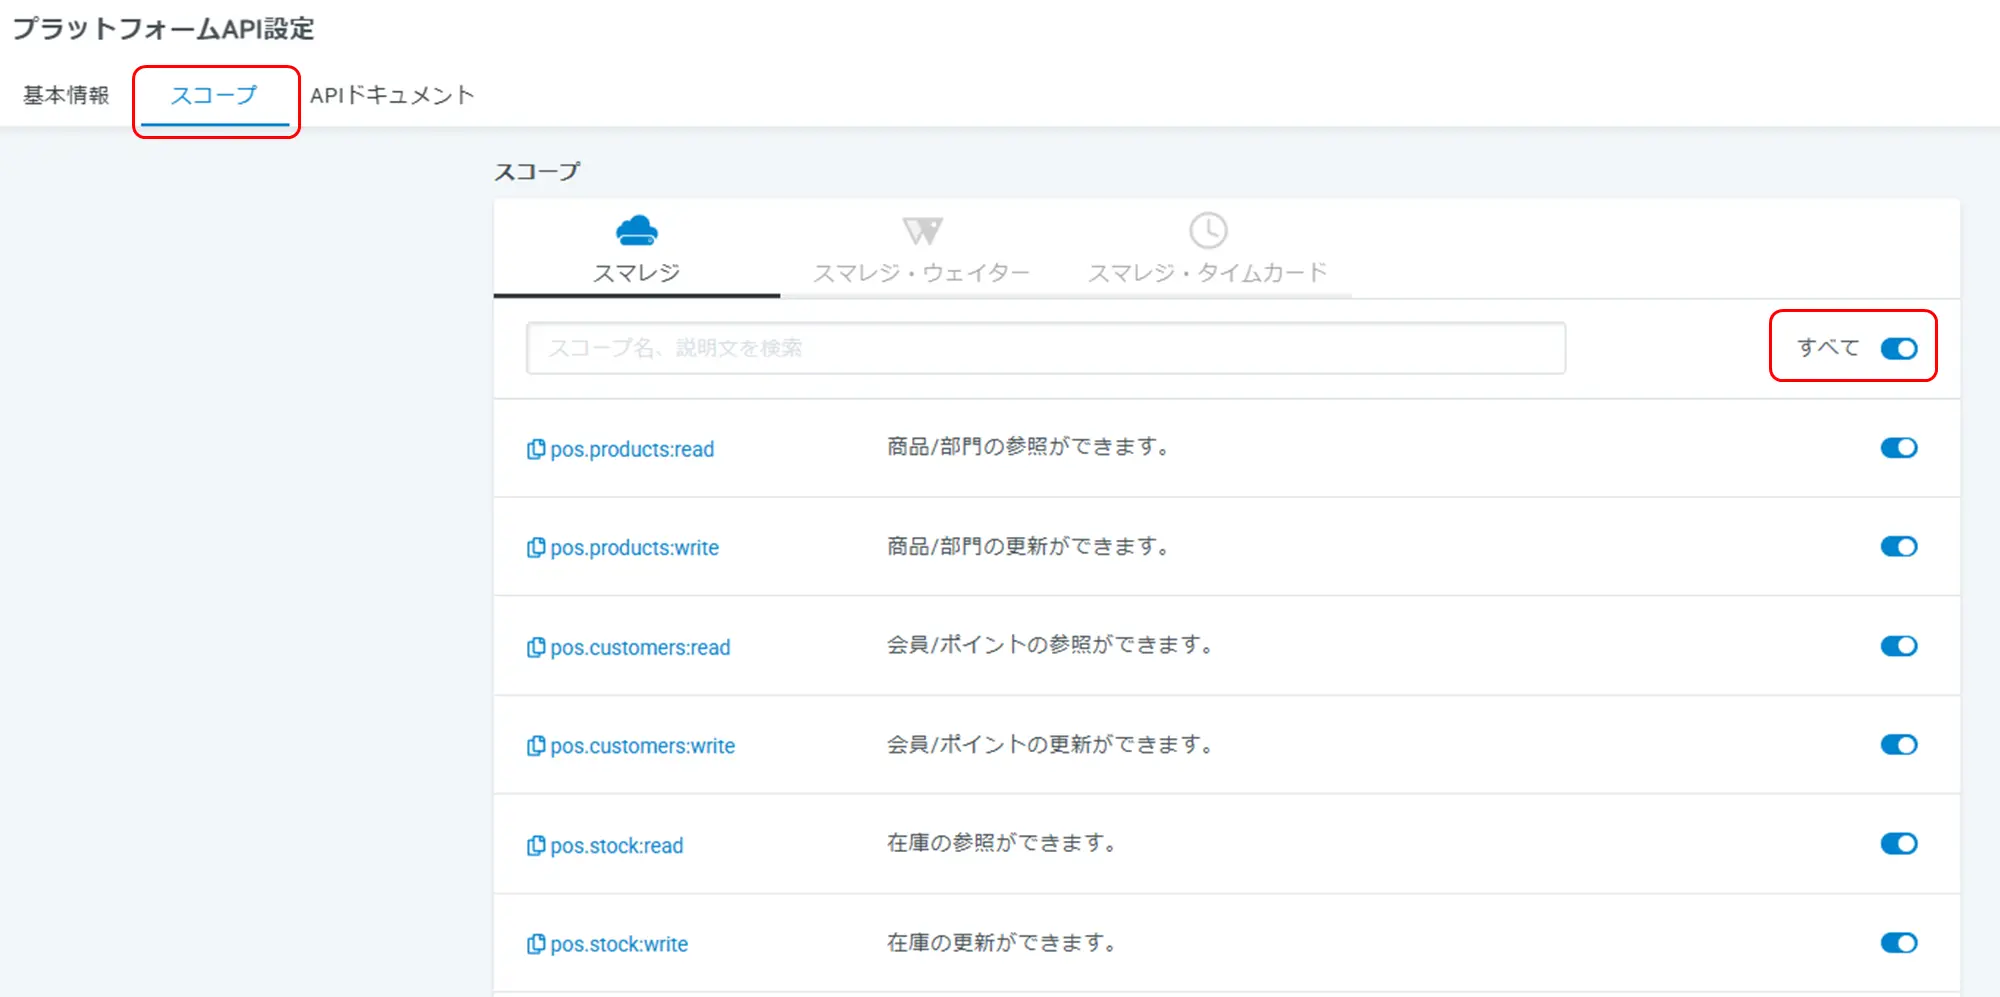The width and height of the screenshot is (2000, 997).
Task: Click the 会員/ポイントの参照ができます。 description
Action: pyautogui.click(x=1051, y=645)
